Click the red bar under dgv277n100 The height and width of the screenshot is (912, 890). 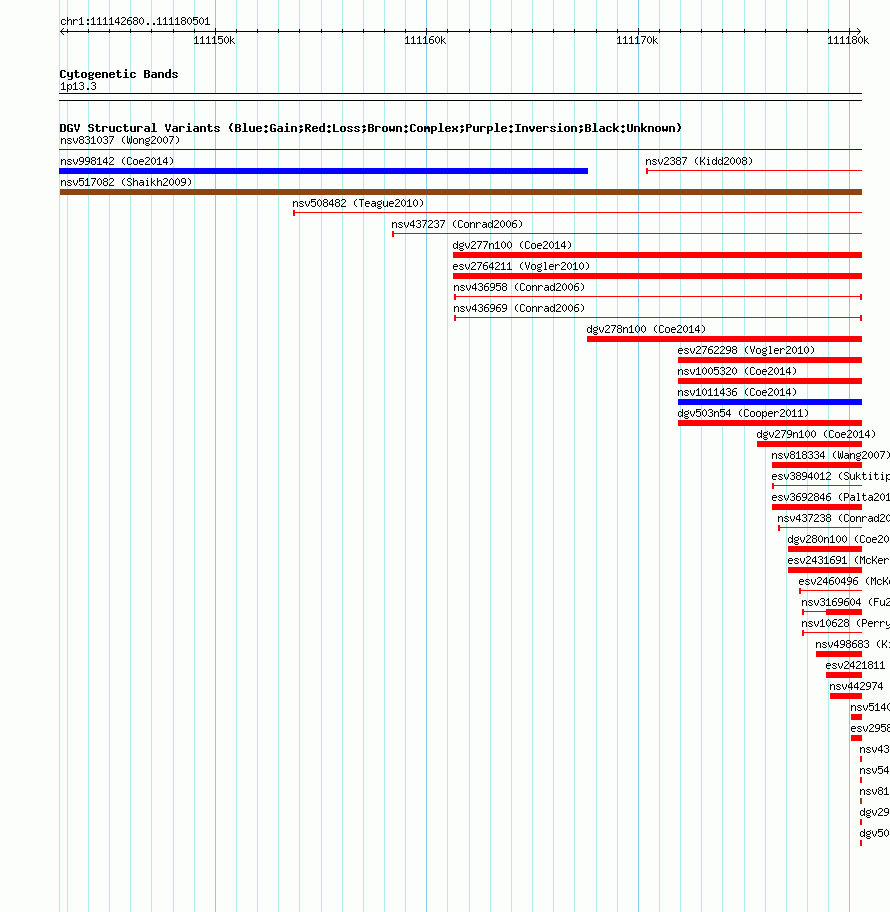[x=657, y=255]
